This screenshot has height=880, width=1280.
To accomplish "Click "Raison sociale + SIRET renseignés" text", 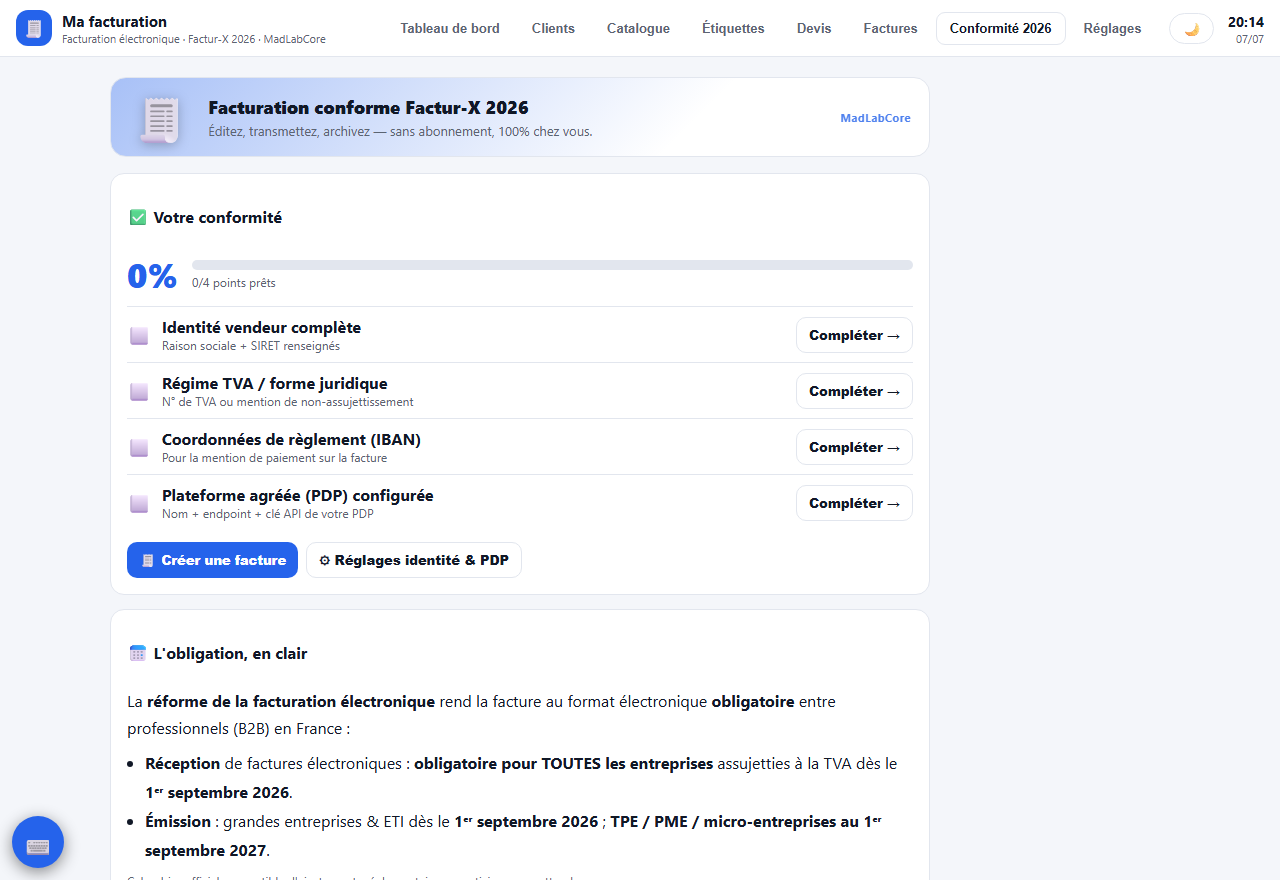I will click(251, 346).
